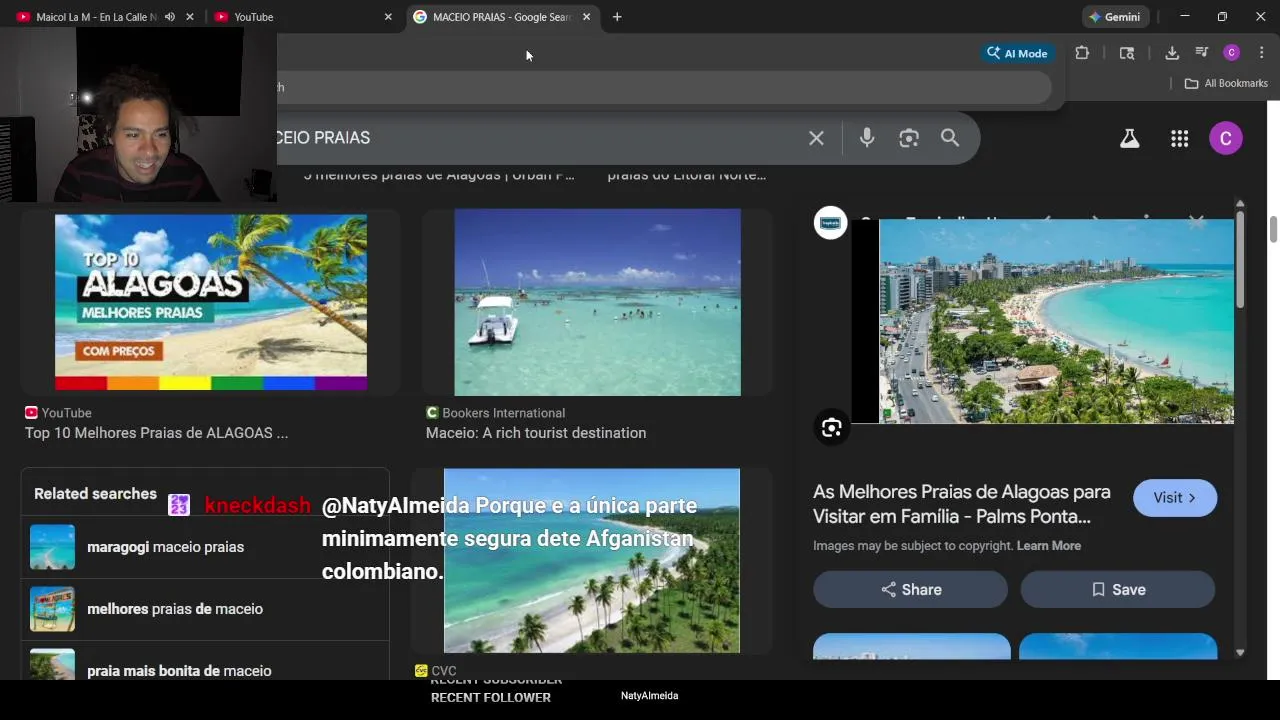Viewport: 1280px width, 720px height.
Task: Click the Bookers International source label
Action: pos(503,413)
